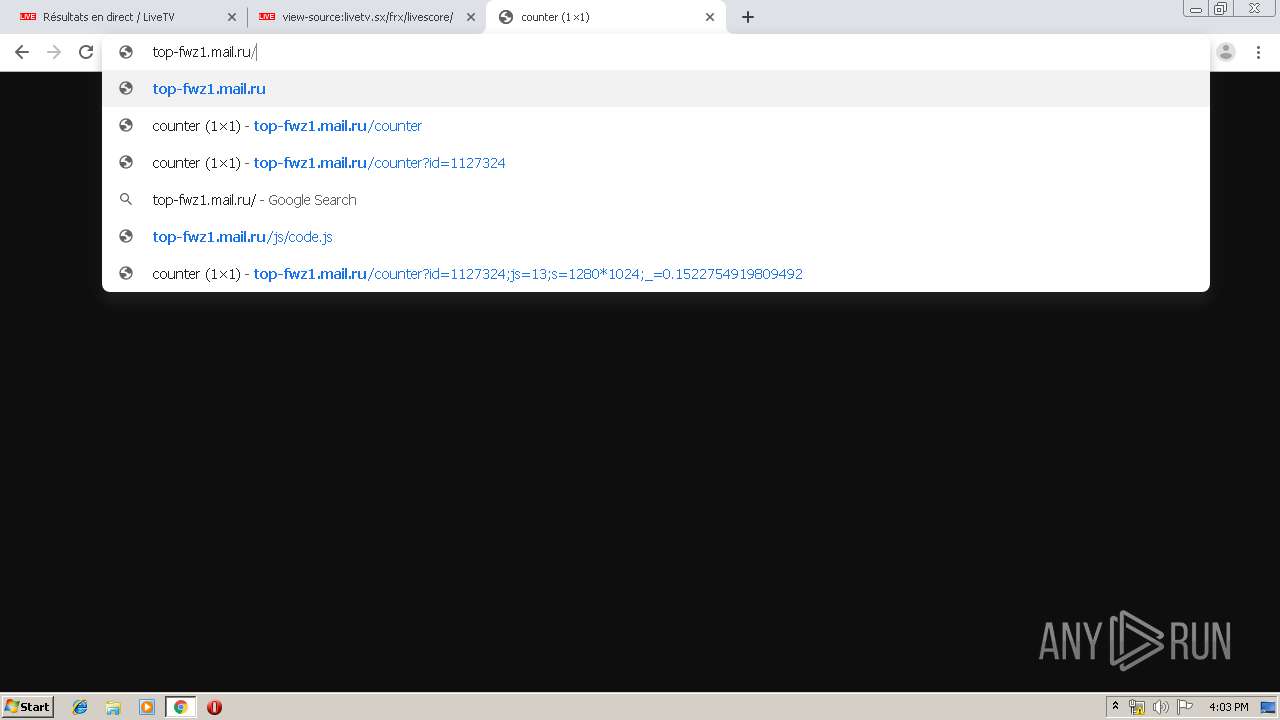Screen dimensions: 1280x720
Task: Click globe icon beside js/code.js suggestion
Action: pos(126,237)
